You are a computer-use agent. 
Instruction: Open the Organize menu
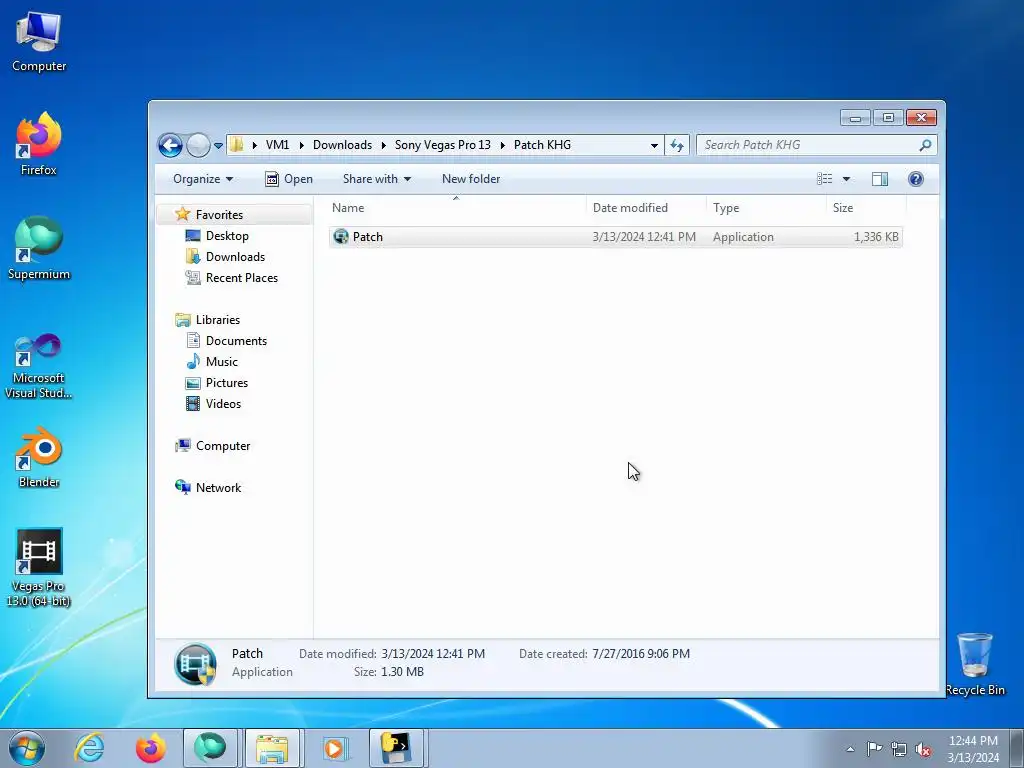203,179
